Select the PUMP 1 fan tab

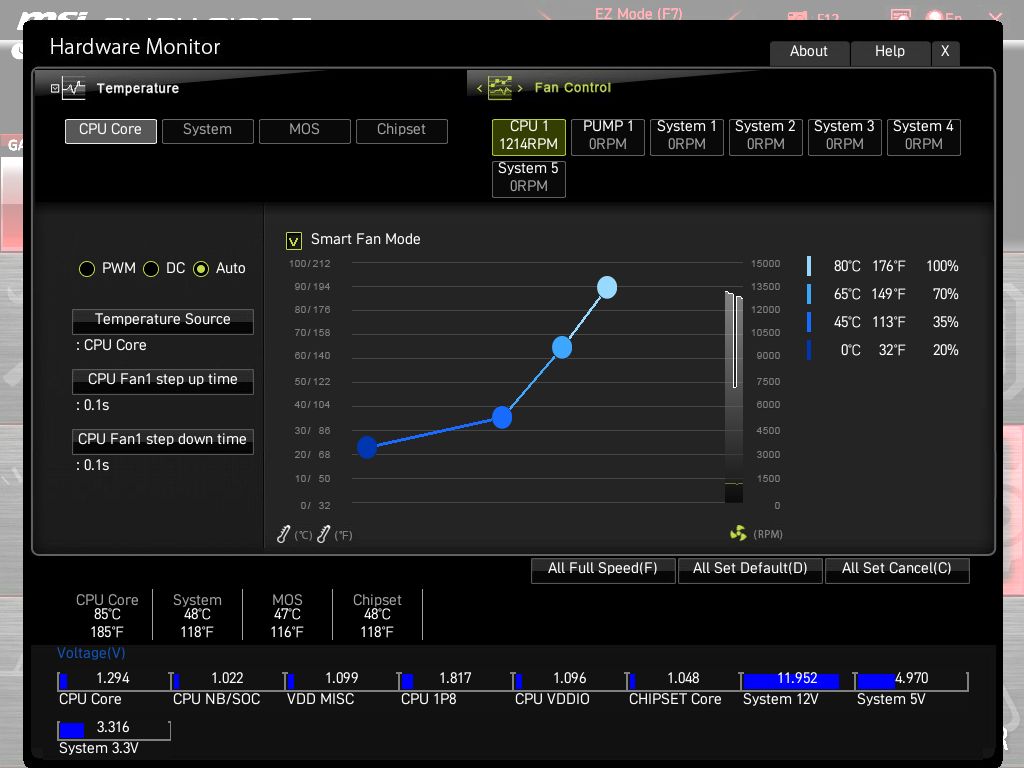point(608,136)
